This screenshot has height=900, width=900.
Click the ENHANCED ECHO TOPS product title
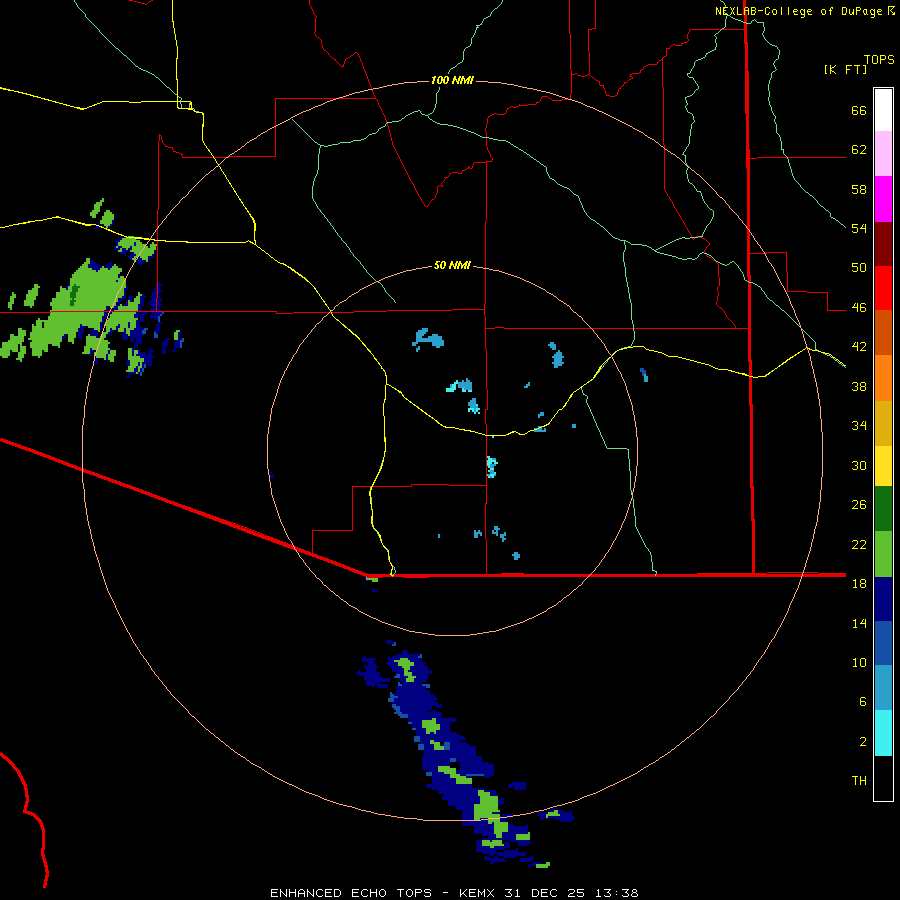(x=351, y=893)
